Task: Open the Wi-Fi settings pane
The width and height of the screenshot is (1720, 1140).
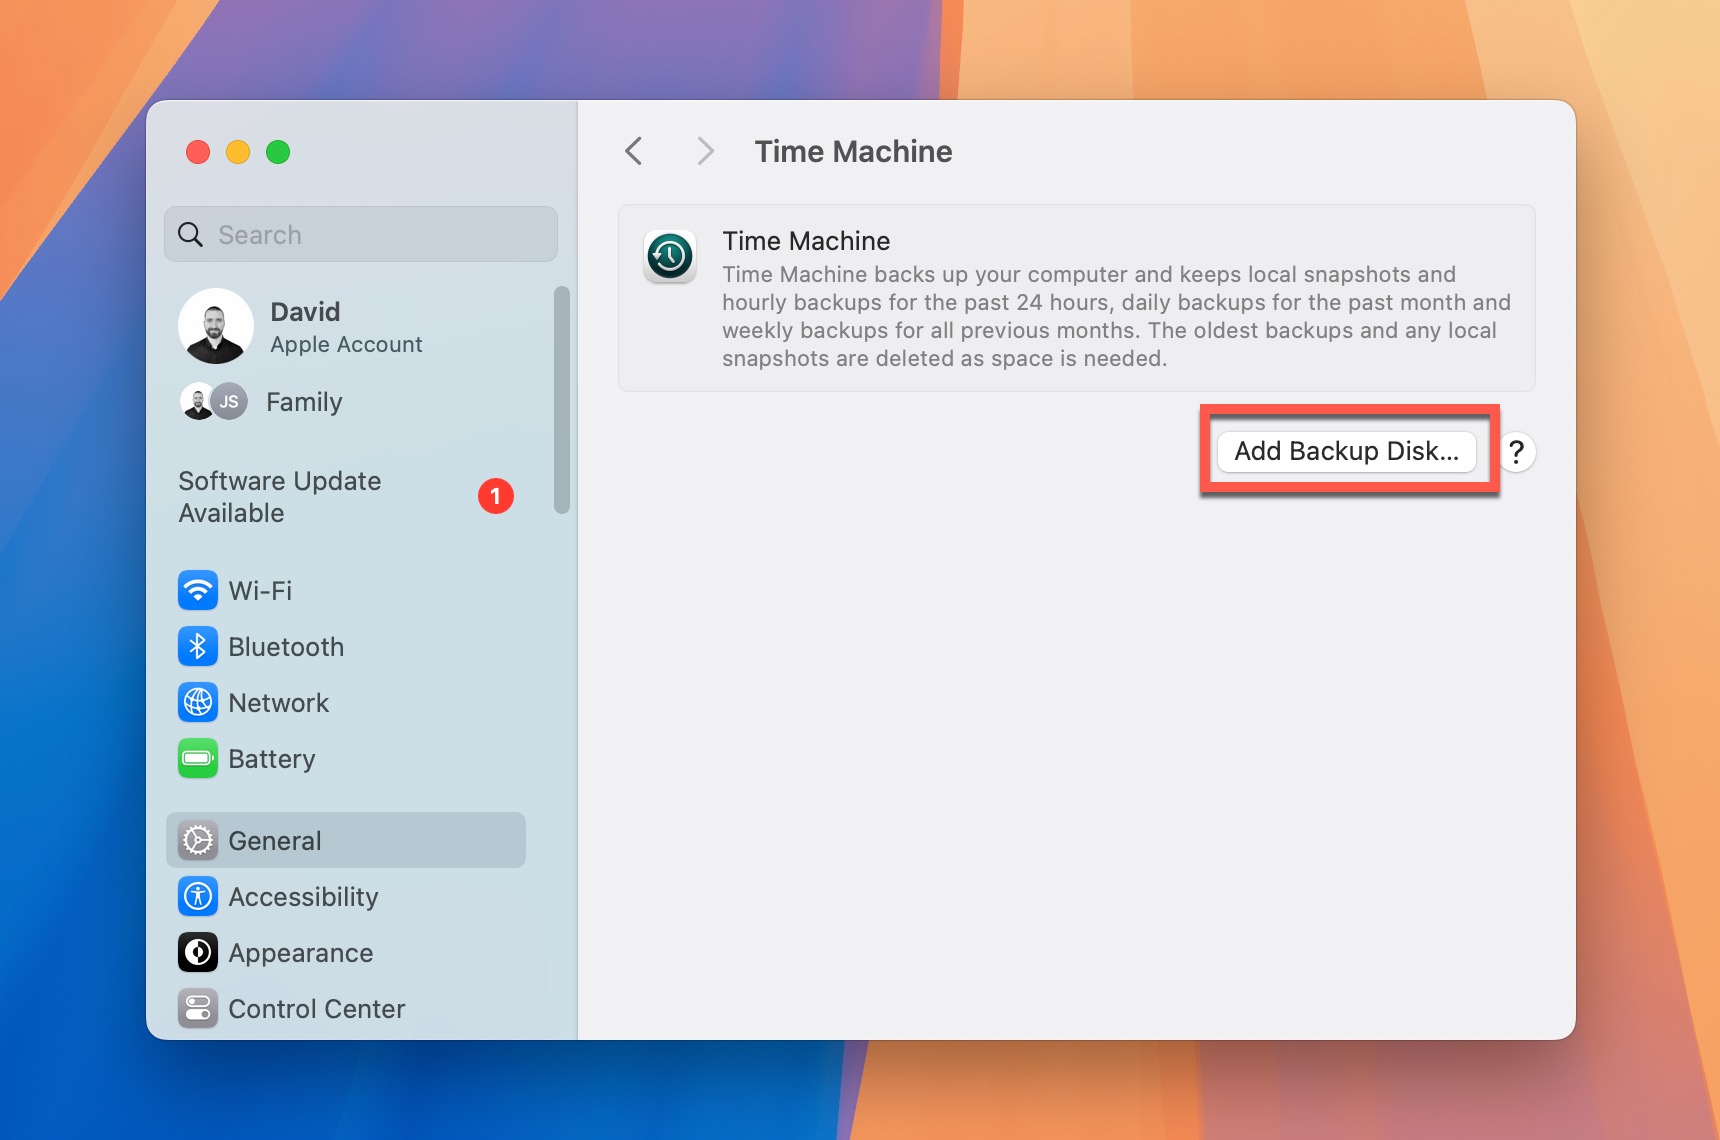Action: point(346,590)
